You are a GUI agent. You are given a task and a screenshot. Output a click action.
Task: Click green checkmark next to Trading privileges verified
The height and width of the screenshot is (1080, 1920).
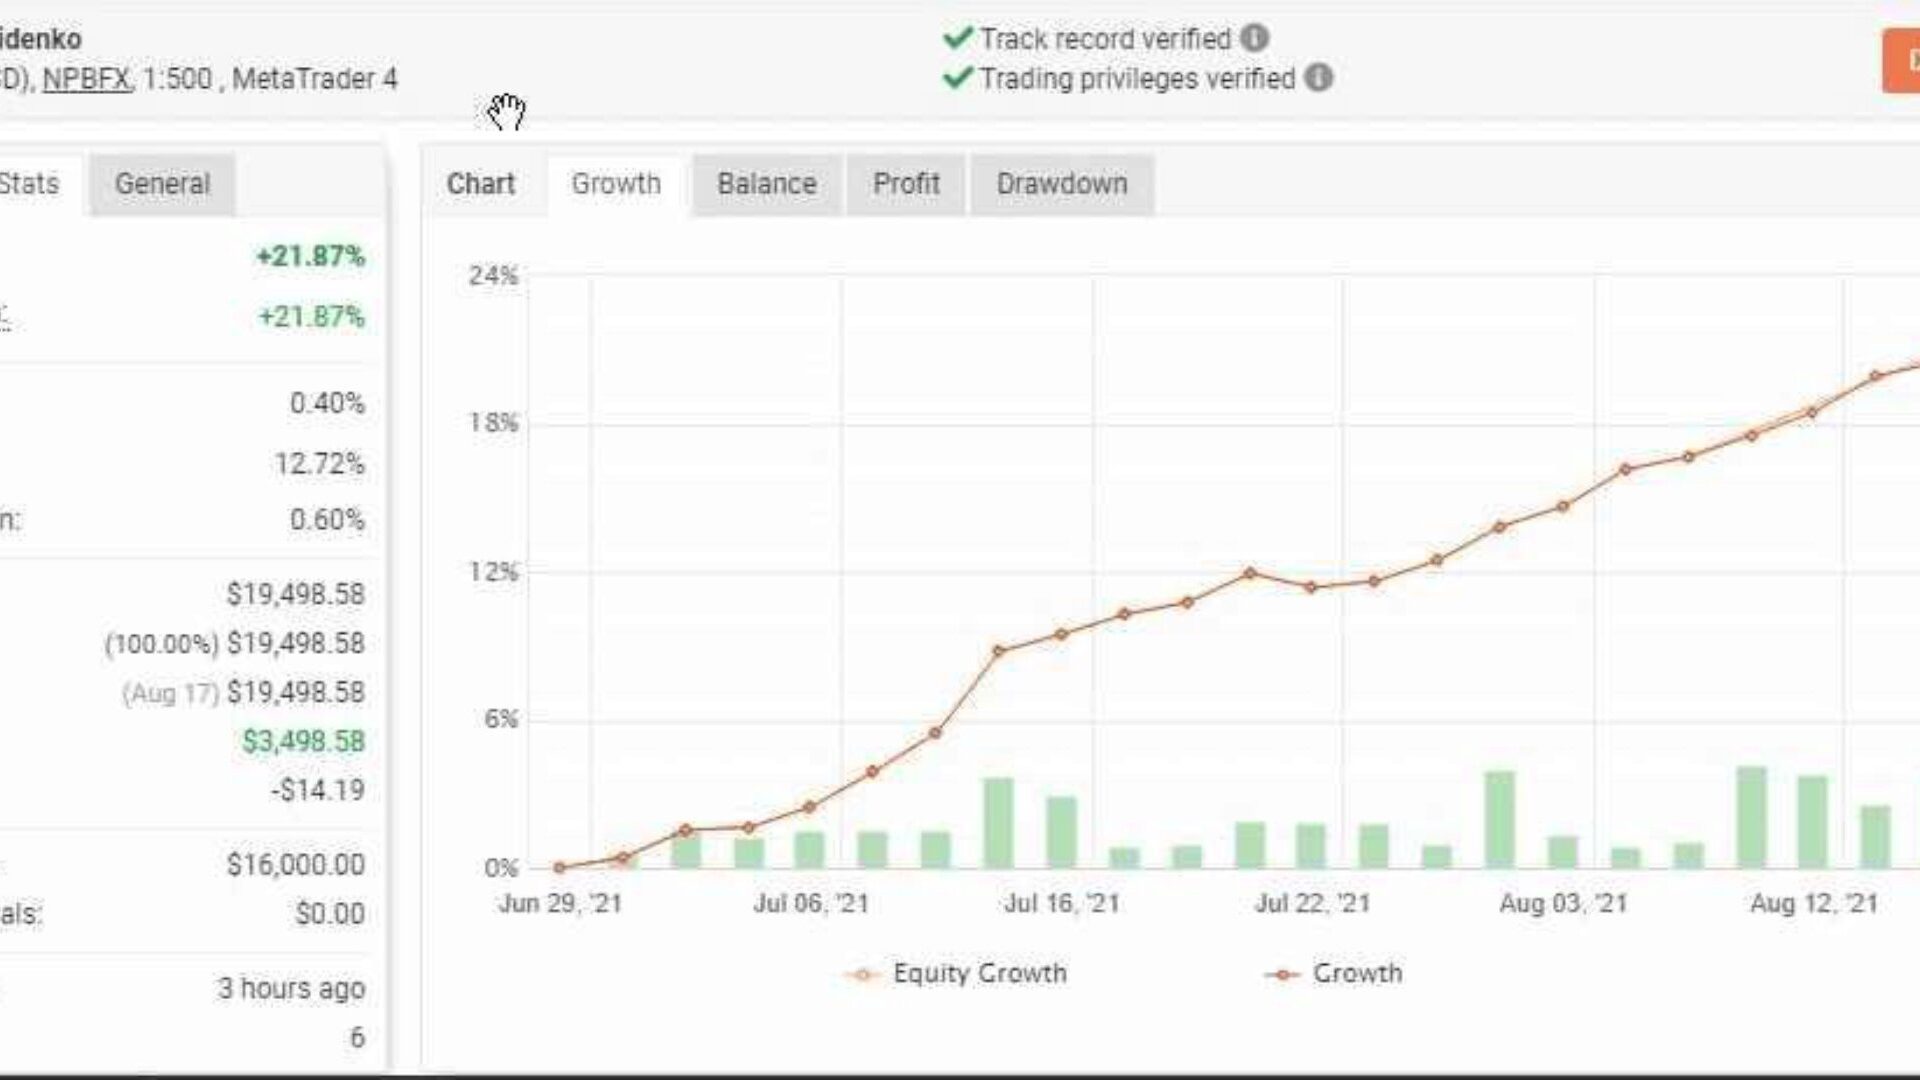click(x=957, y=77)
